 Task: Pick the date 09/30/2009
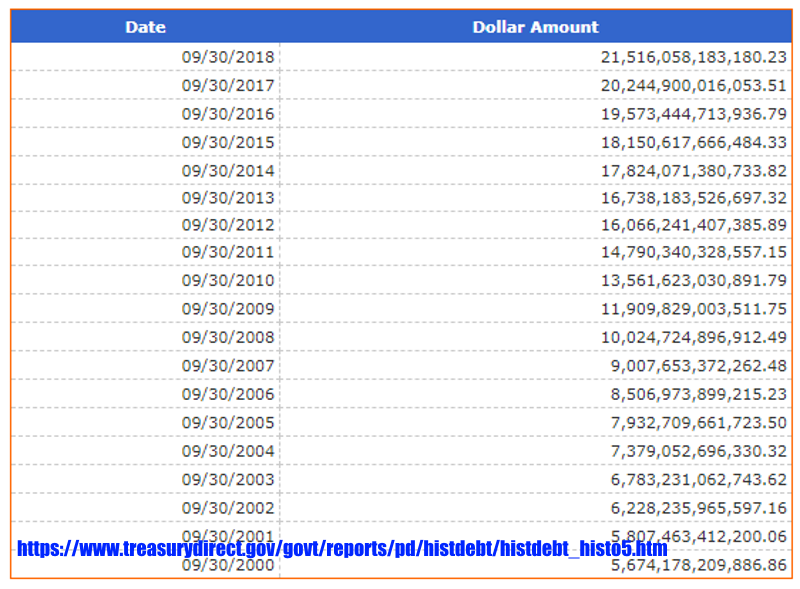228,309
